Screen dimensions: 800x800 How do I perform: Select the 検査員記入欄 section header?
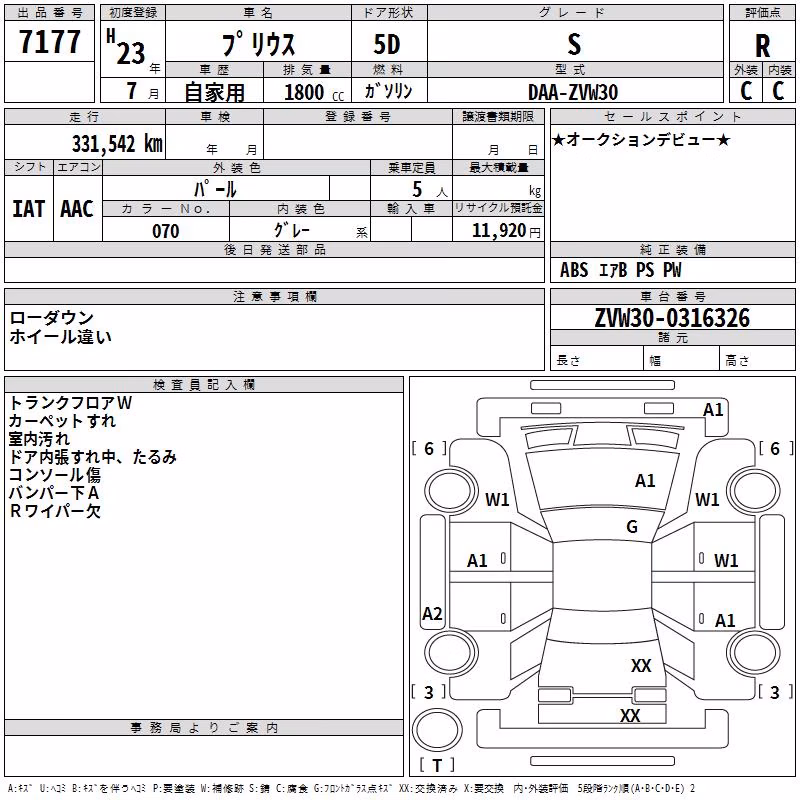[x=204, y=385]
